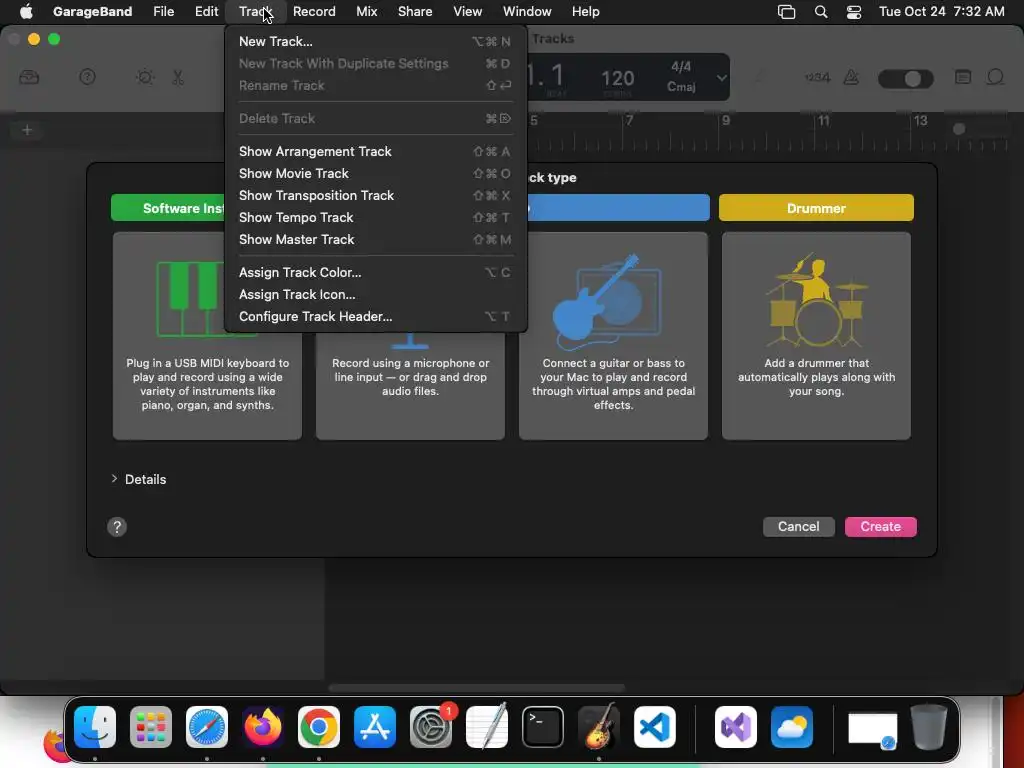Open Finder from the Dock
The width and height of the screenshot is (1024, 768).
point(95,727)
